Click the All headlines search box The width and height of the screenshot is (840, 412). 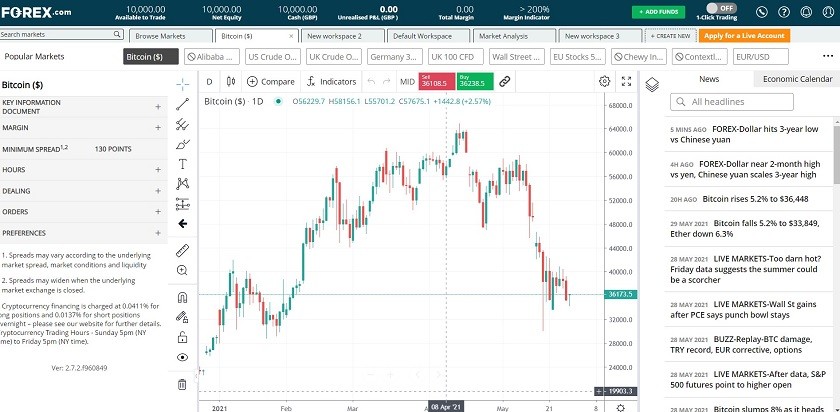[731, 102]
